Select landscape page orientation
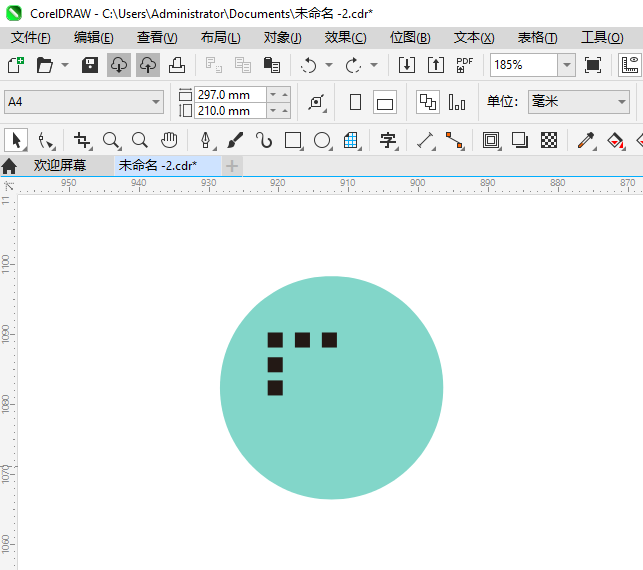Screen dimensions: 643x570 (x=385, y=102)
